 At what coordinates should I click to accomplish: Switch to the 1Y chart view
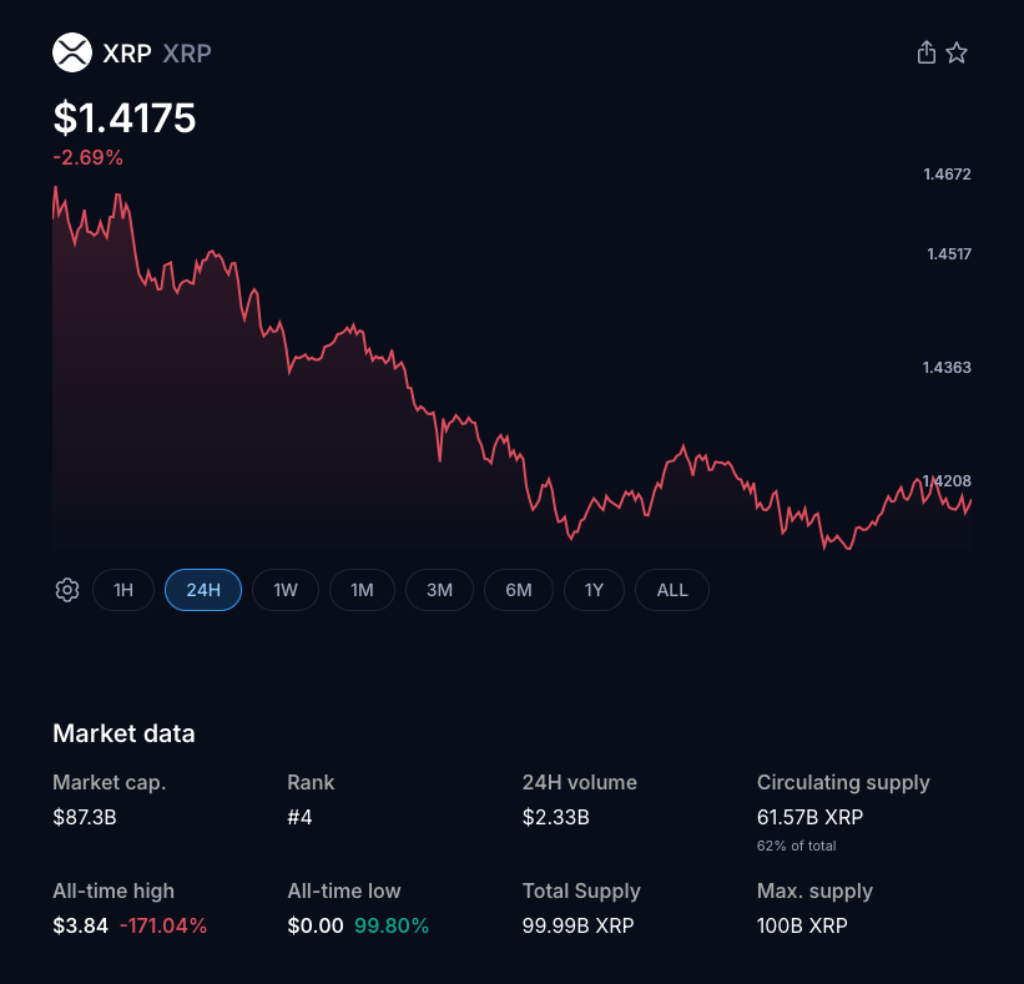[594, 590]
